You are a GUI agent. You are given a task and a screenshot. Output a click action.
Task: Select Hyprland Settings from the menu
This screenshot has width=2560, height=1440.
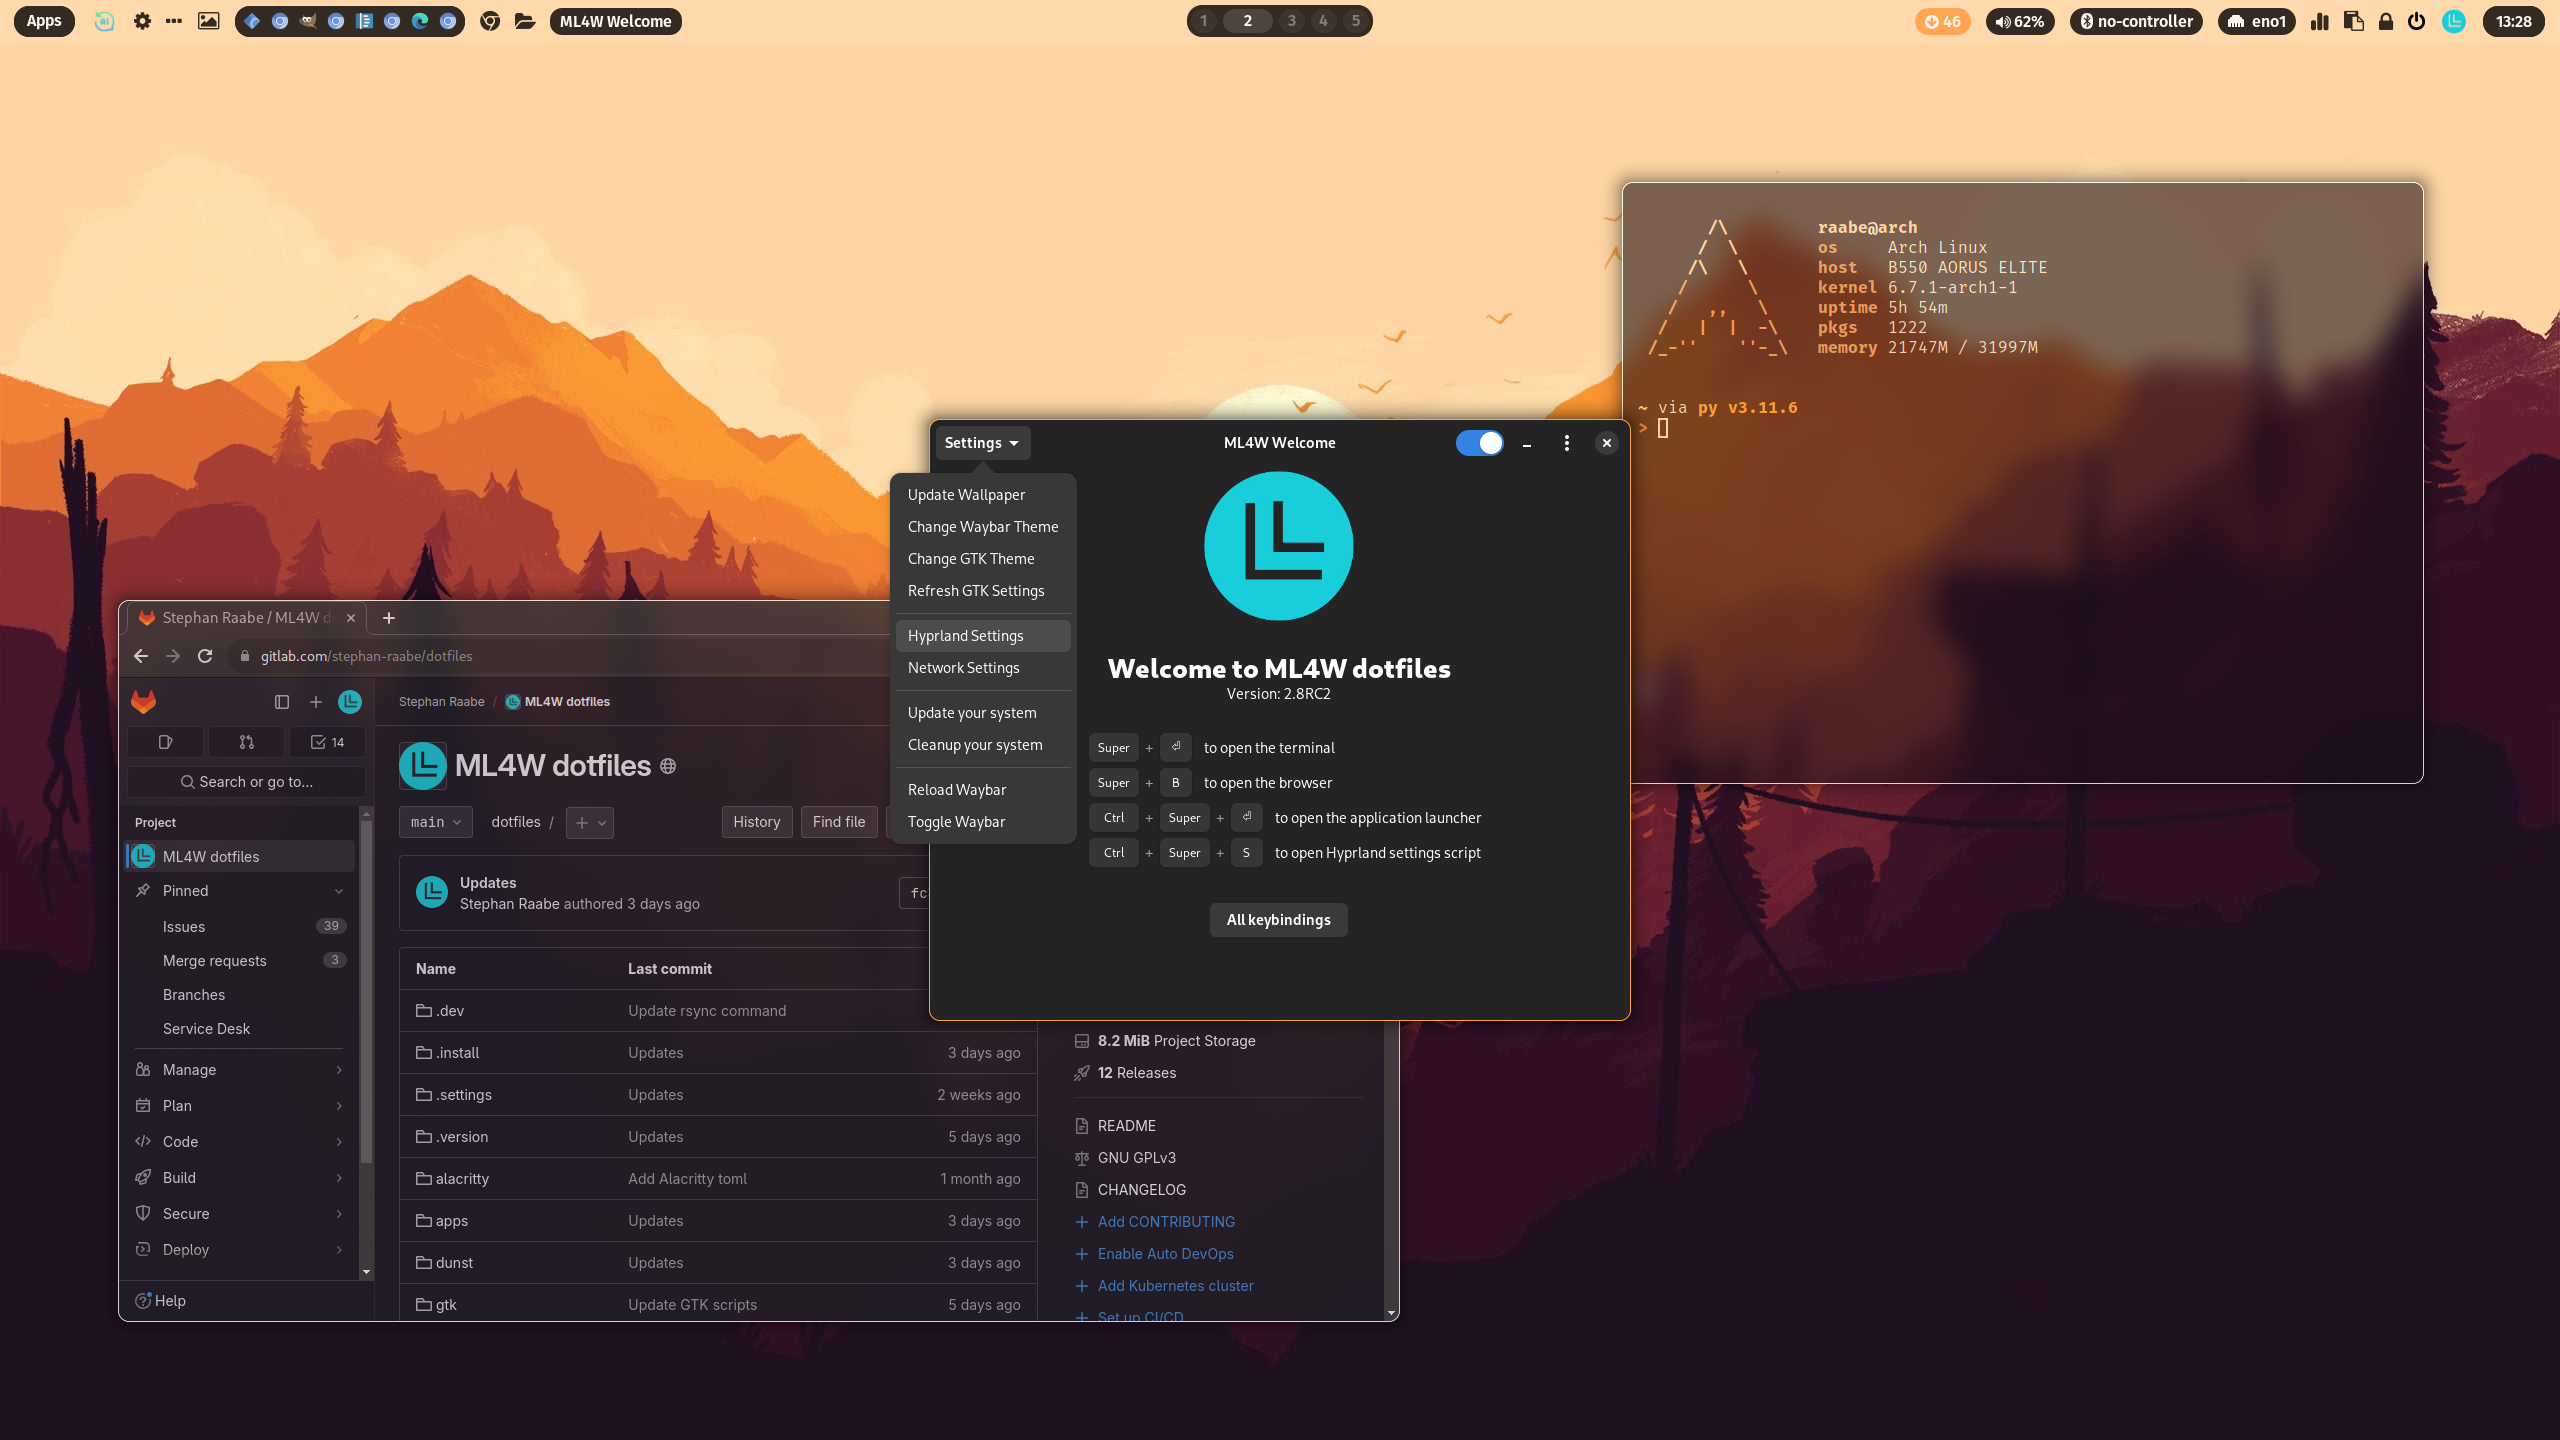pos(965,636)
